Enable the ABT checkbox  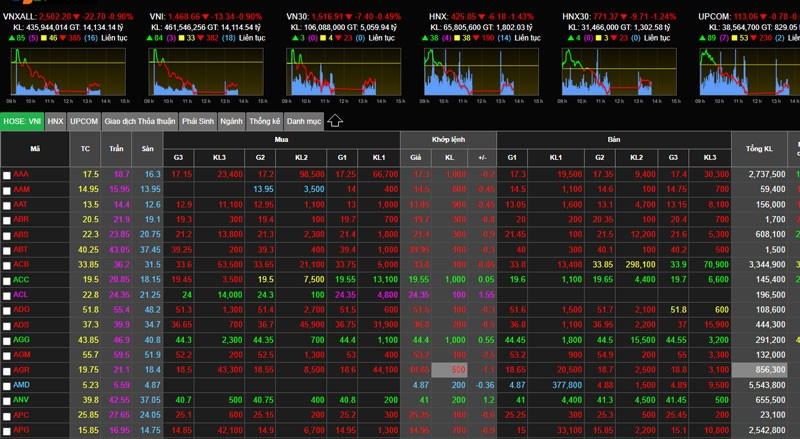point(7,251)
